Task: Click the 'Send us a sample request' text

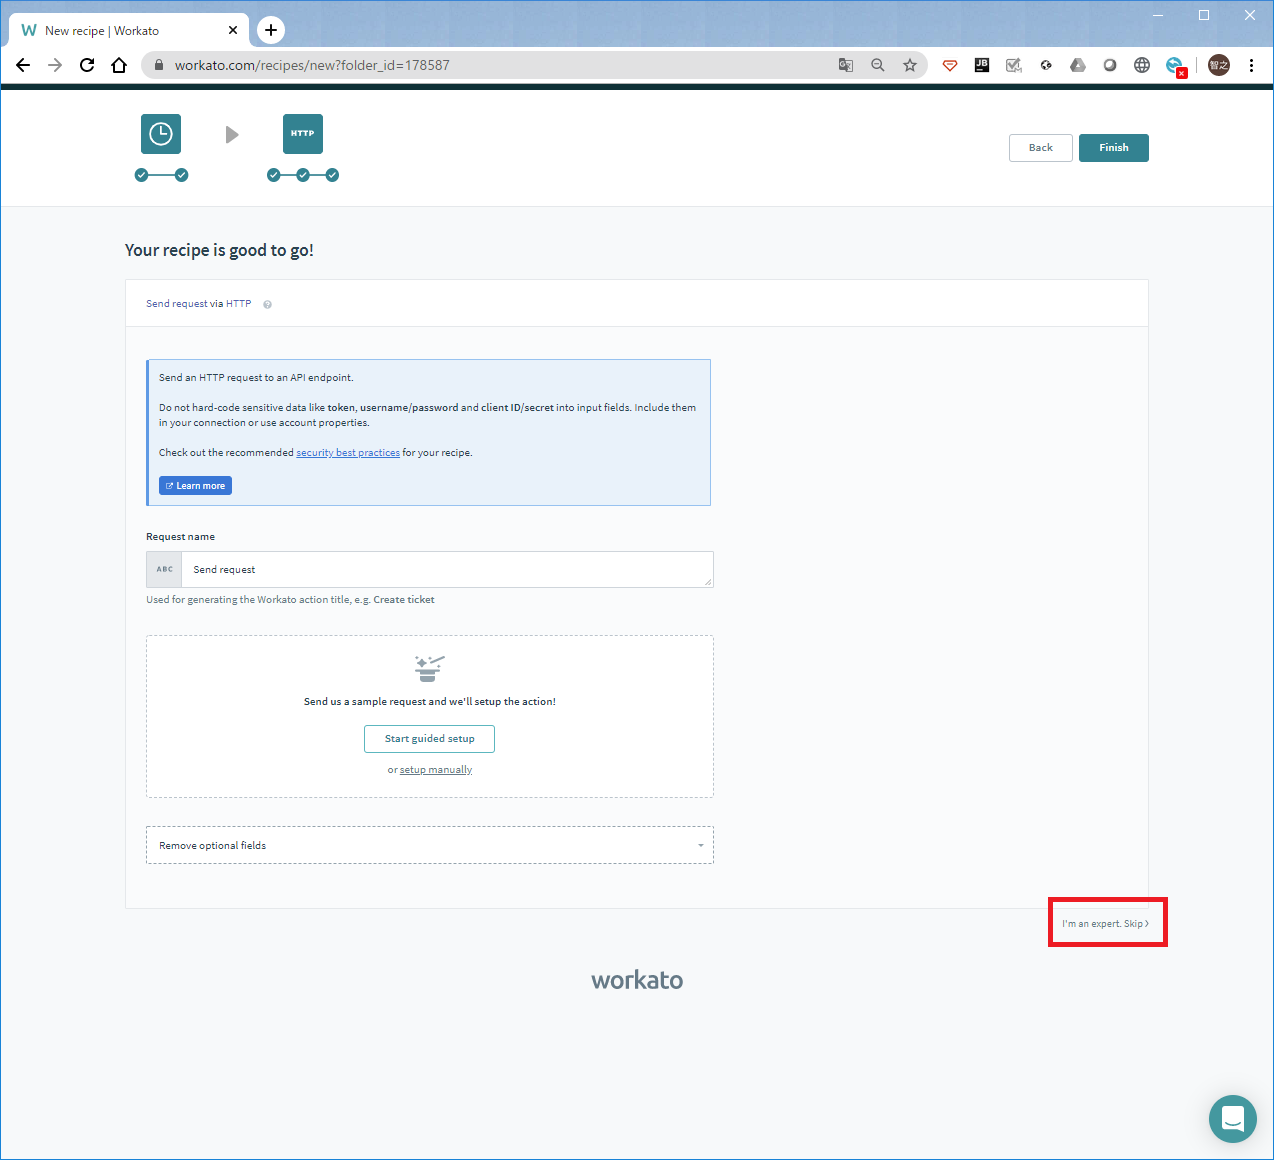Action: [x=430, y=702]
